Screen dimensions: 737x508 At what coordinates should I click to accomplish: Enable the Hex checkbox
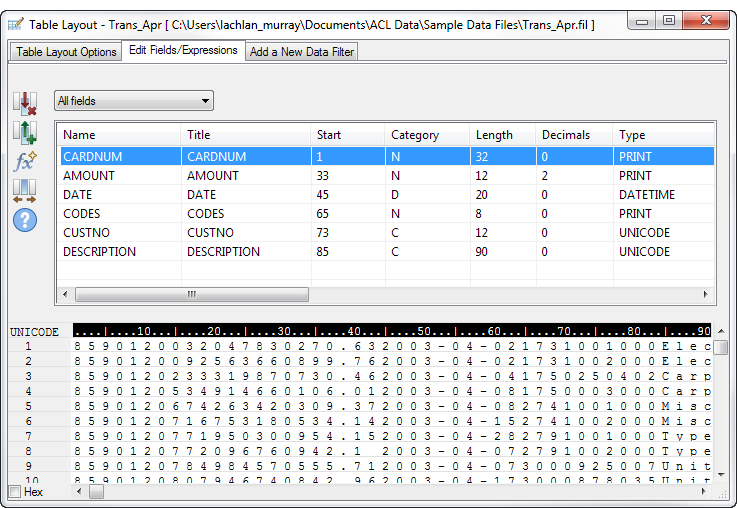(15, 492)
